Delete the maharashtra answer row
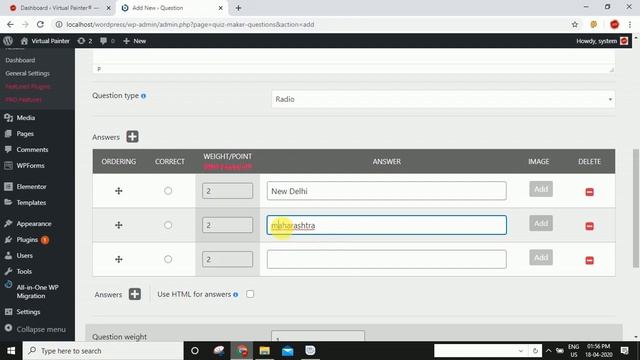640x360 pixels. (x=589, y=226)
